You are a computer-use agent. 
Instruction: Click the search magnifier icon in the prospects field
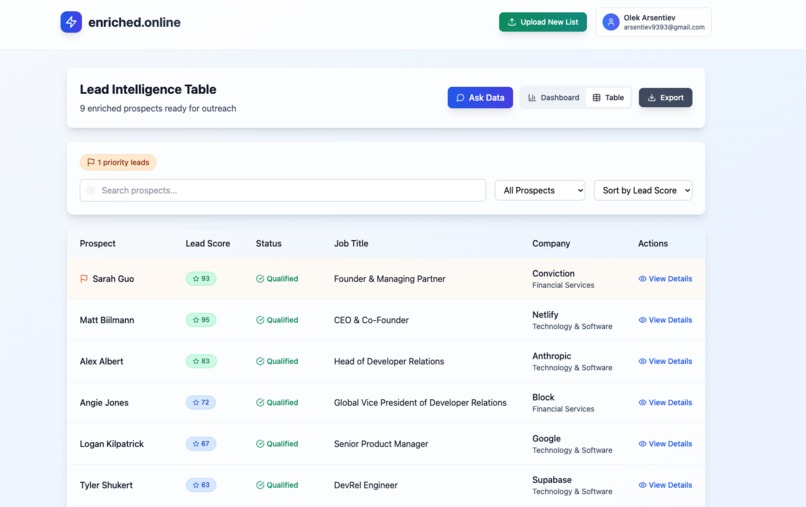90,190
